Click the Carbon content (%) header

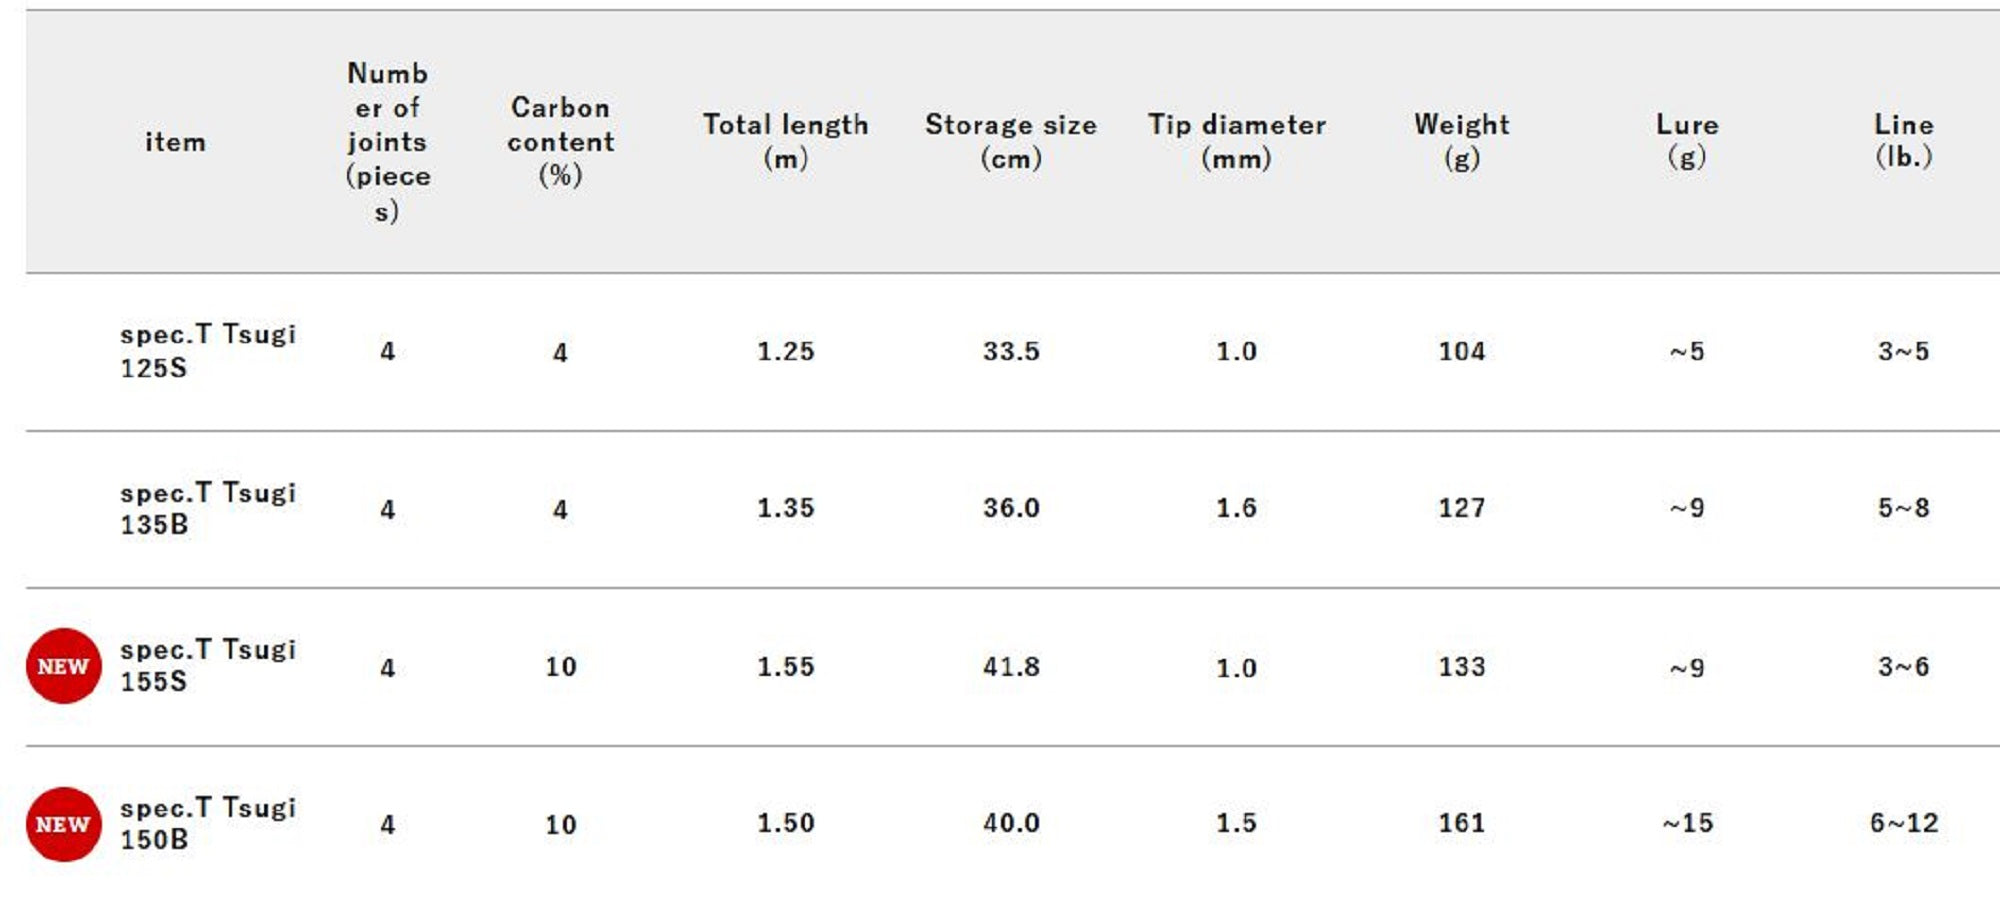560,141
